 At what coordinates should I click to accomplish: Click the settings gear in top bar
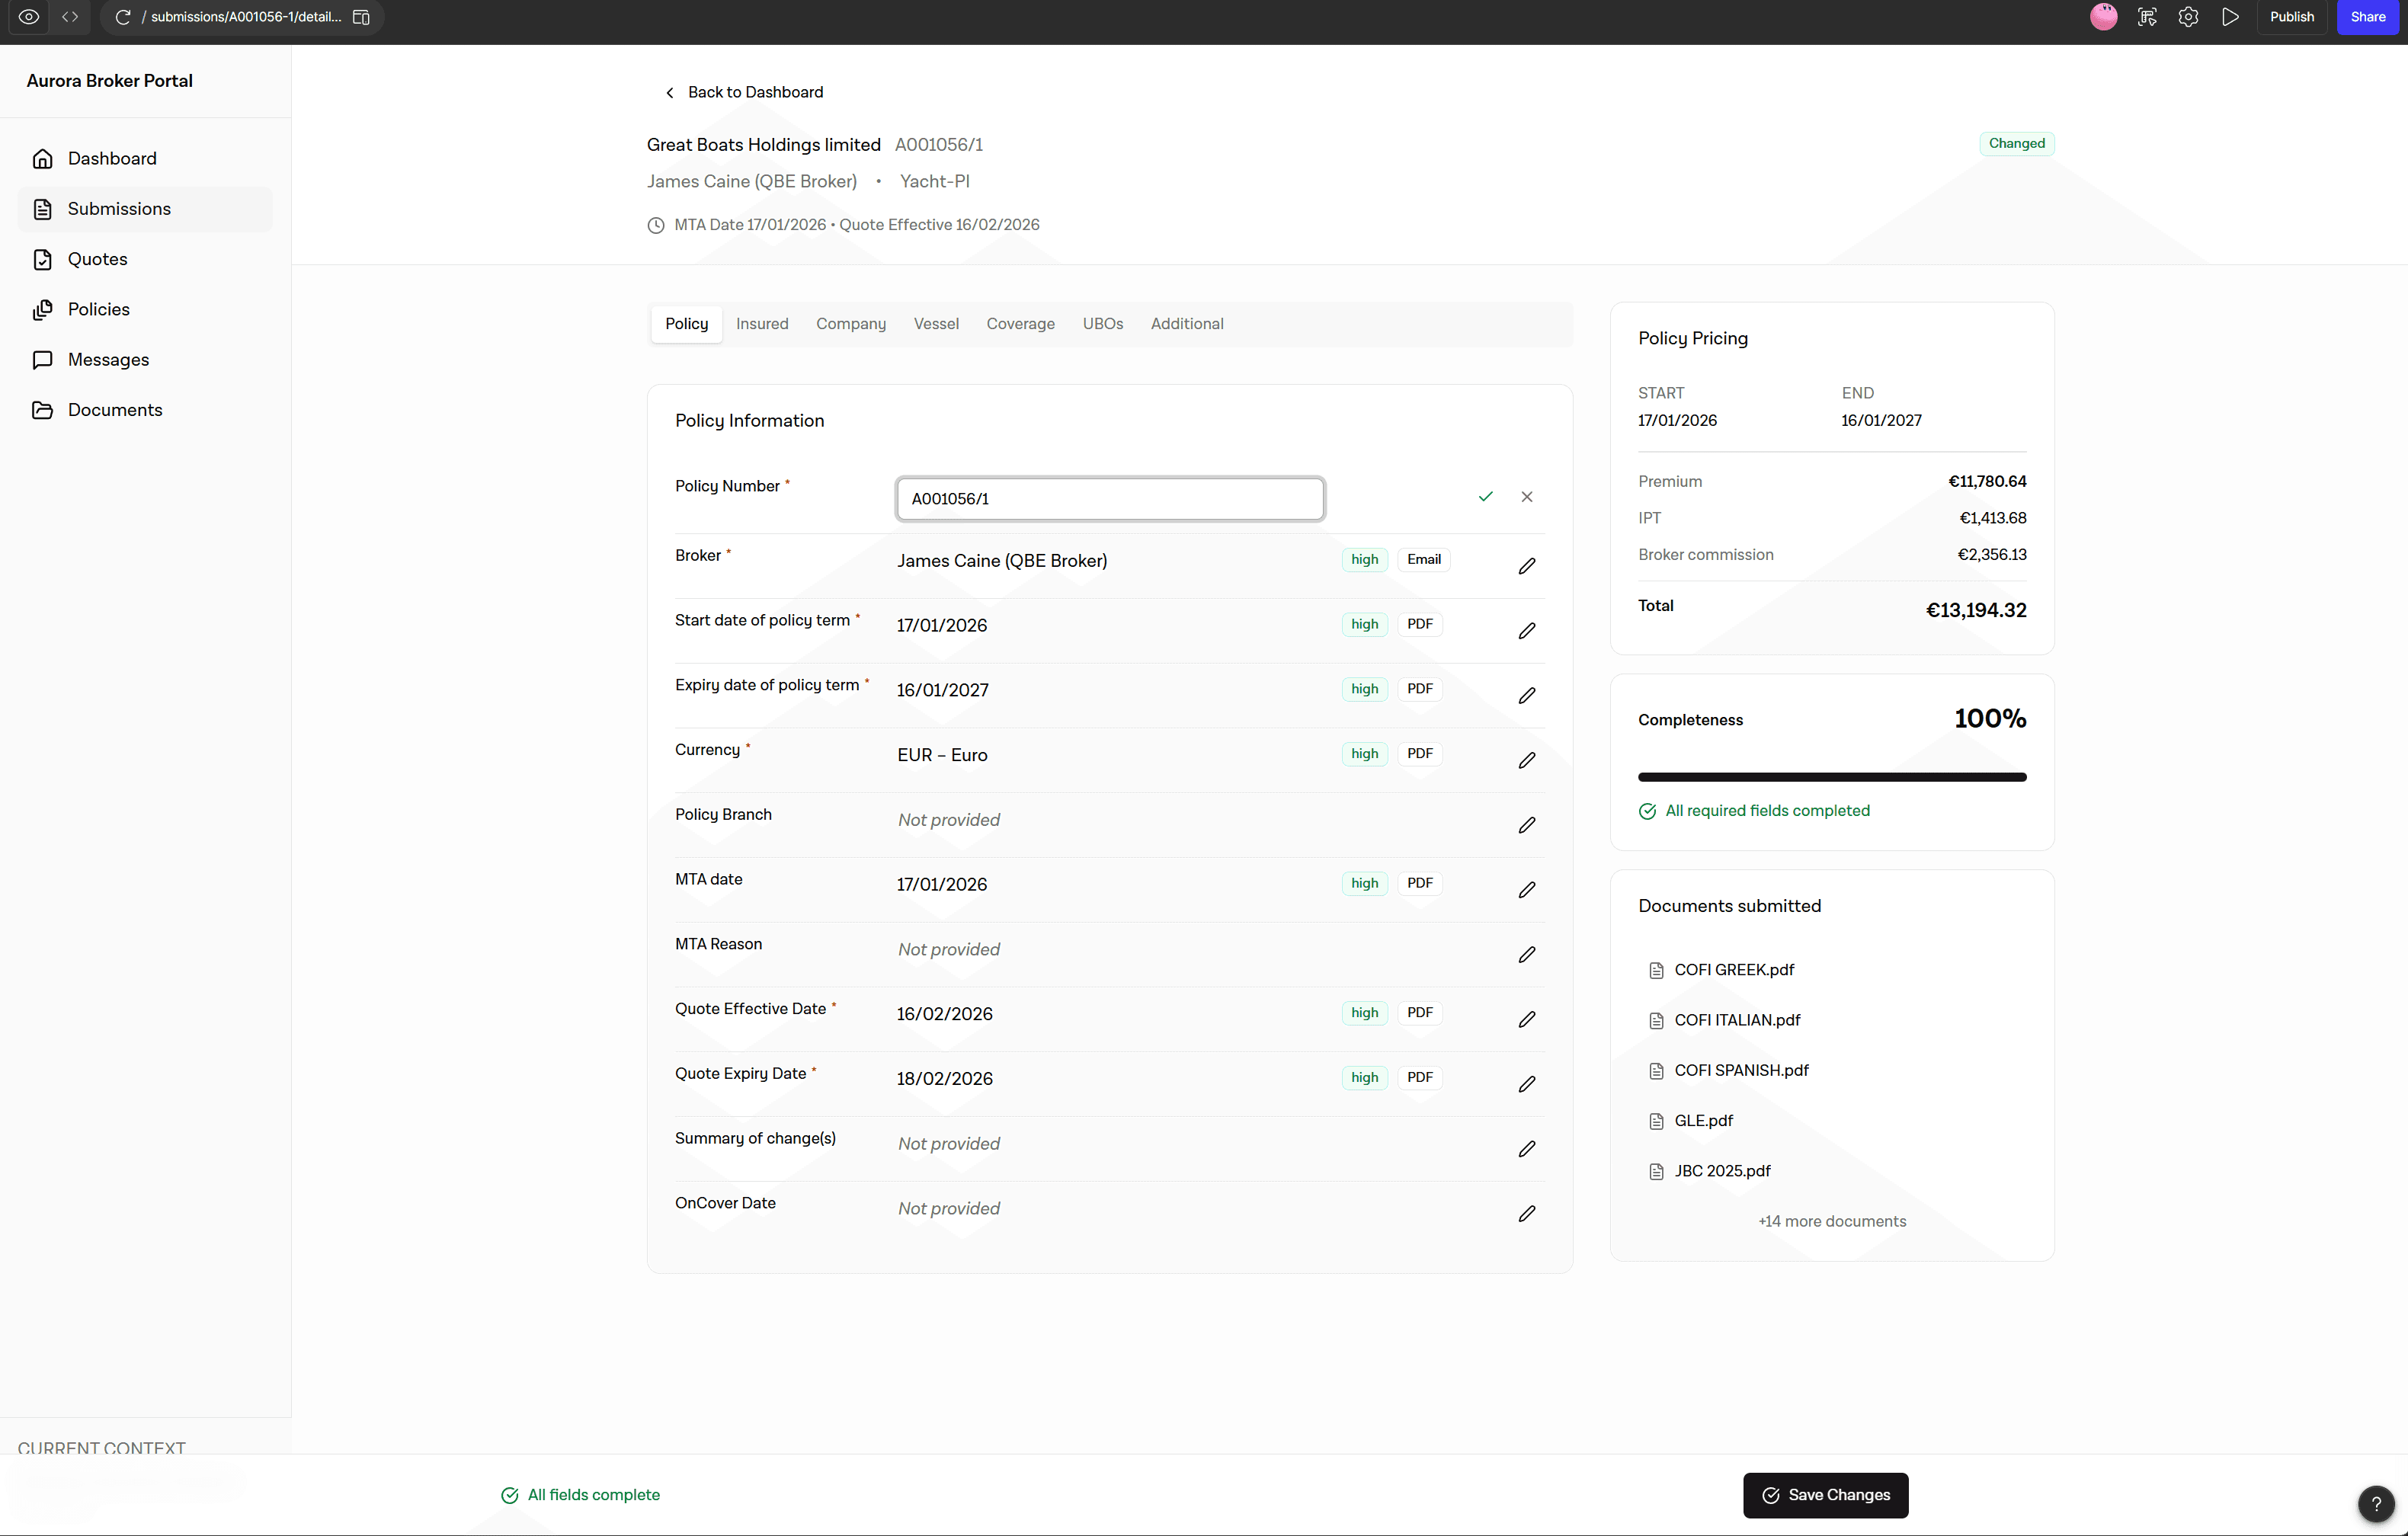tap(2188, 17)
